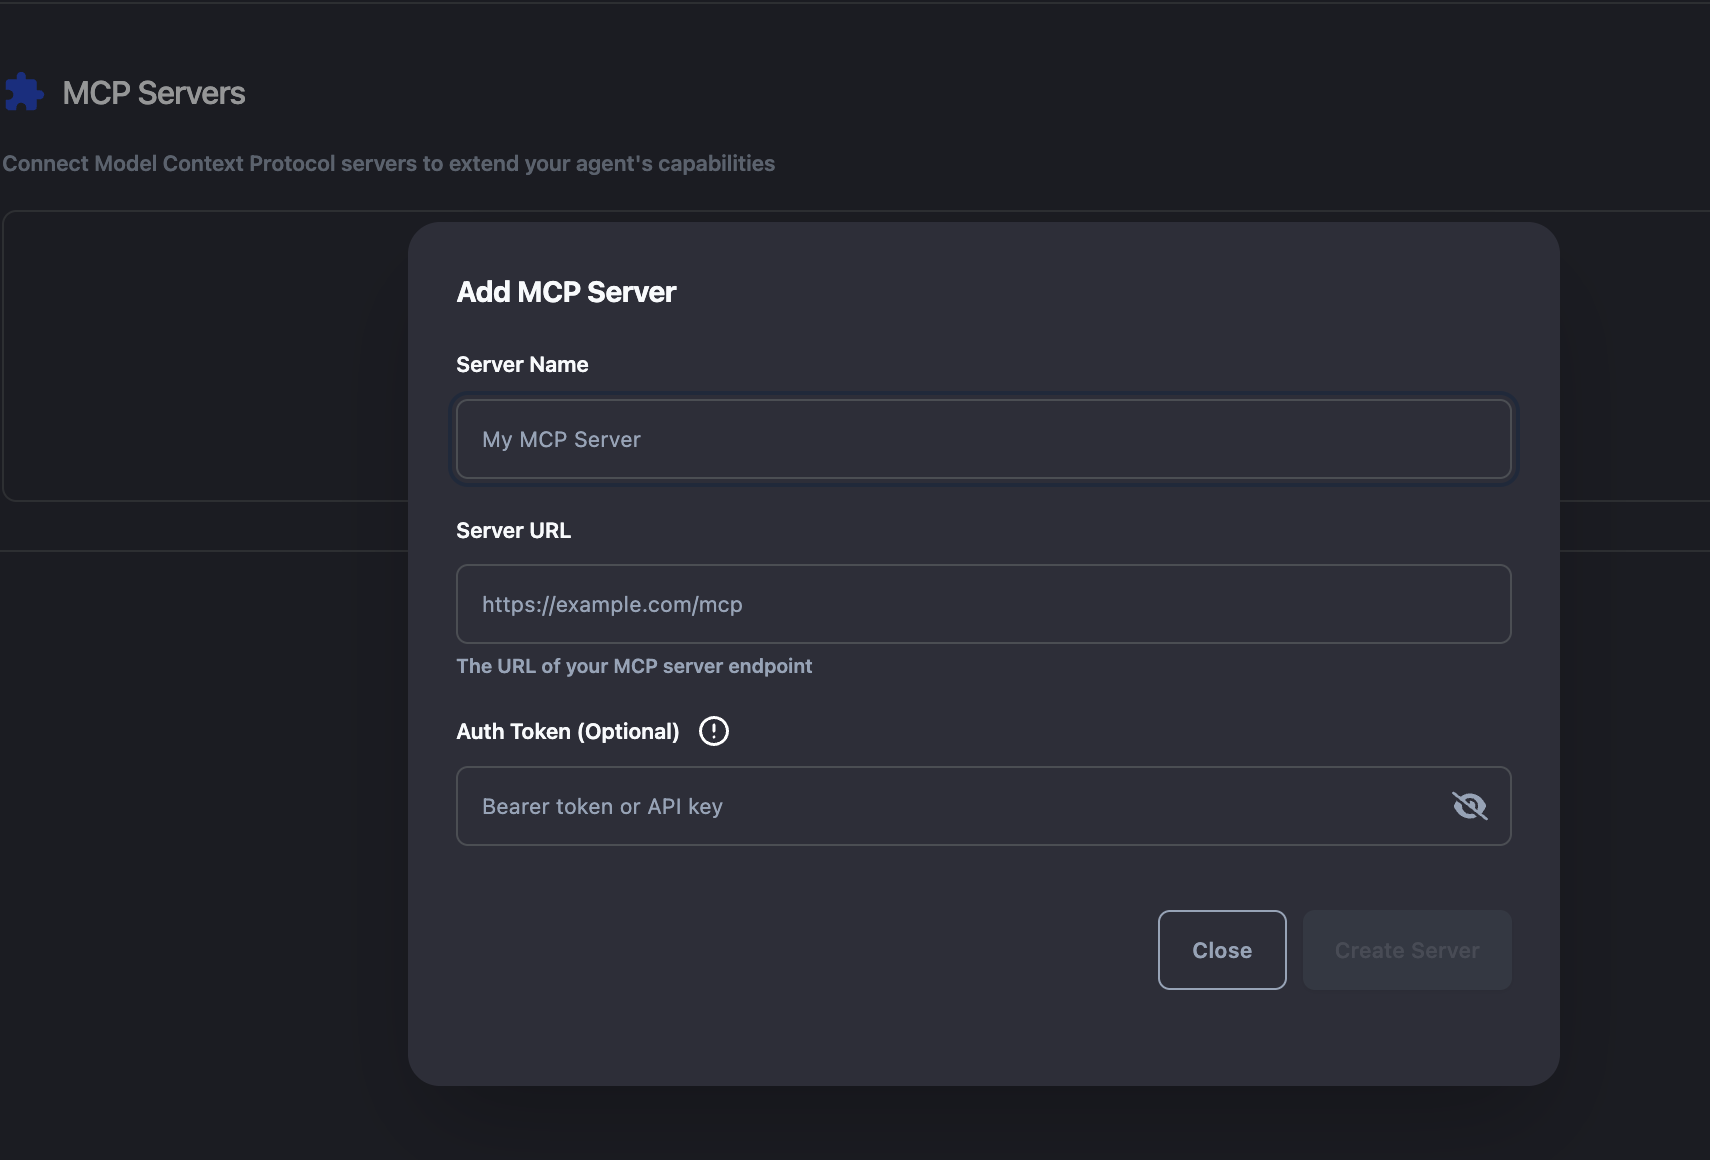
Task: Select the Auth Token input box
Action: [x=950, y=806]
